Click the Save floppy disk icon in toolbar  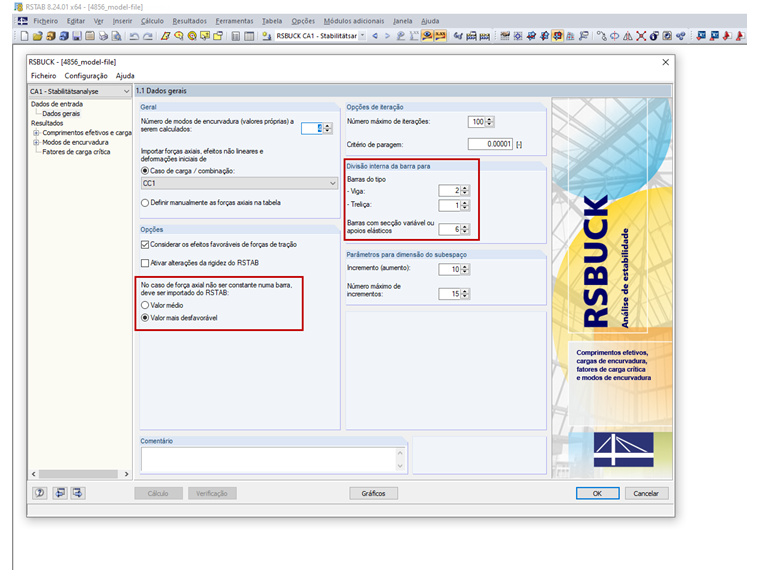click(x=77, y=36)
